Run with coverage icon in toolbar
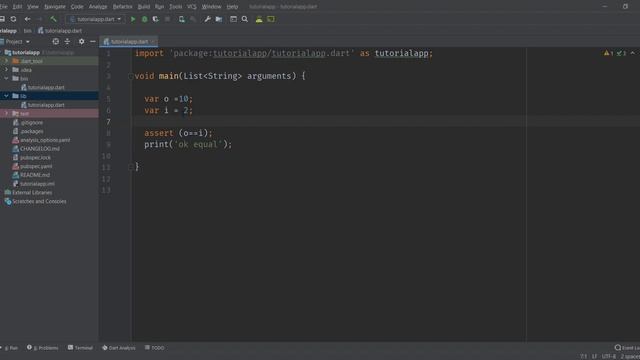The image size is (640, 360). click(x=156, y=19)
